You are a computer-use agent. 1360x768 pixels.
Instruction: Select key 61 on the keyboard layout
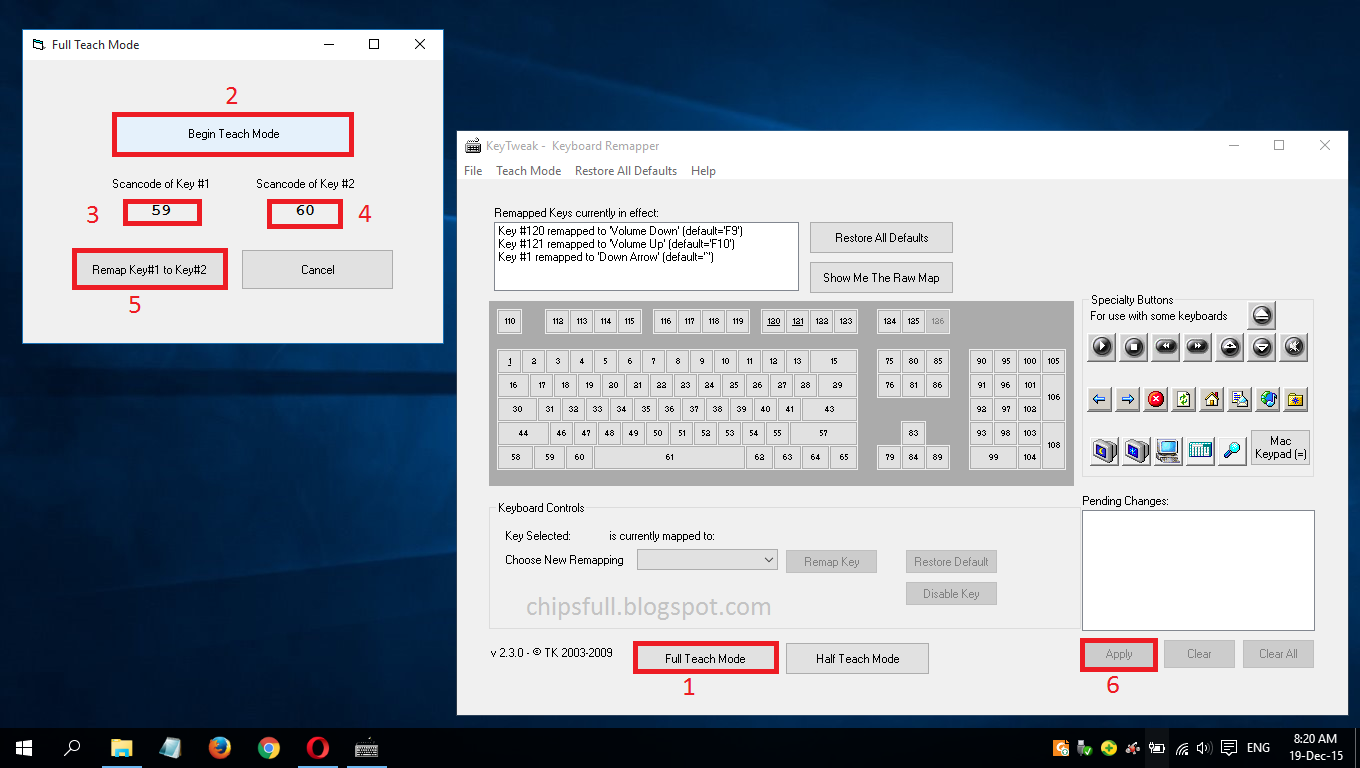(669, 457)
